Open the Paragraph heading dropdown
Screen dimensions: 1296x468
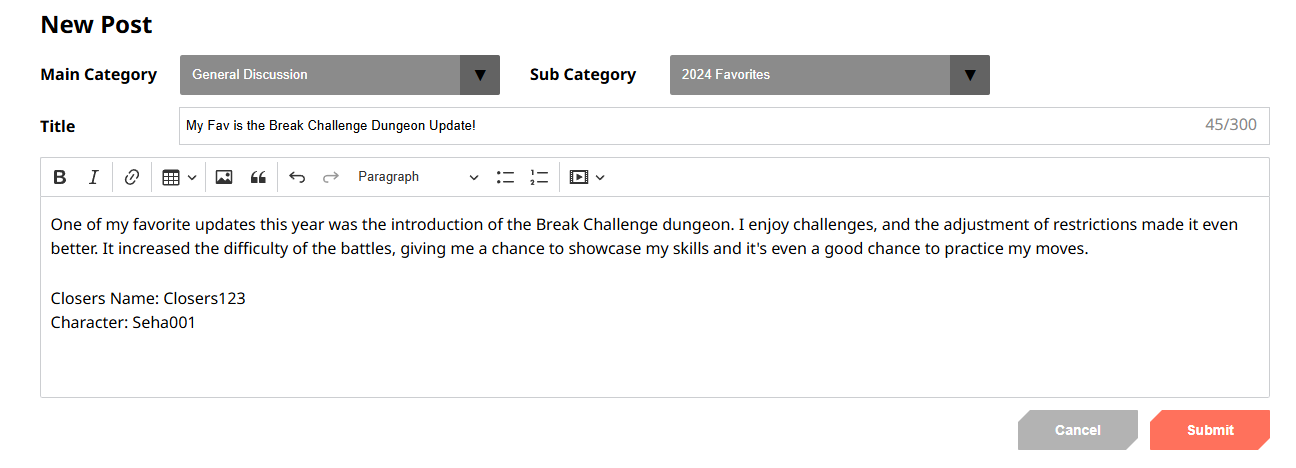click(x=418, y=177)
